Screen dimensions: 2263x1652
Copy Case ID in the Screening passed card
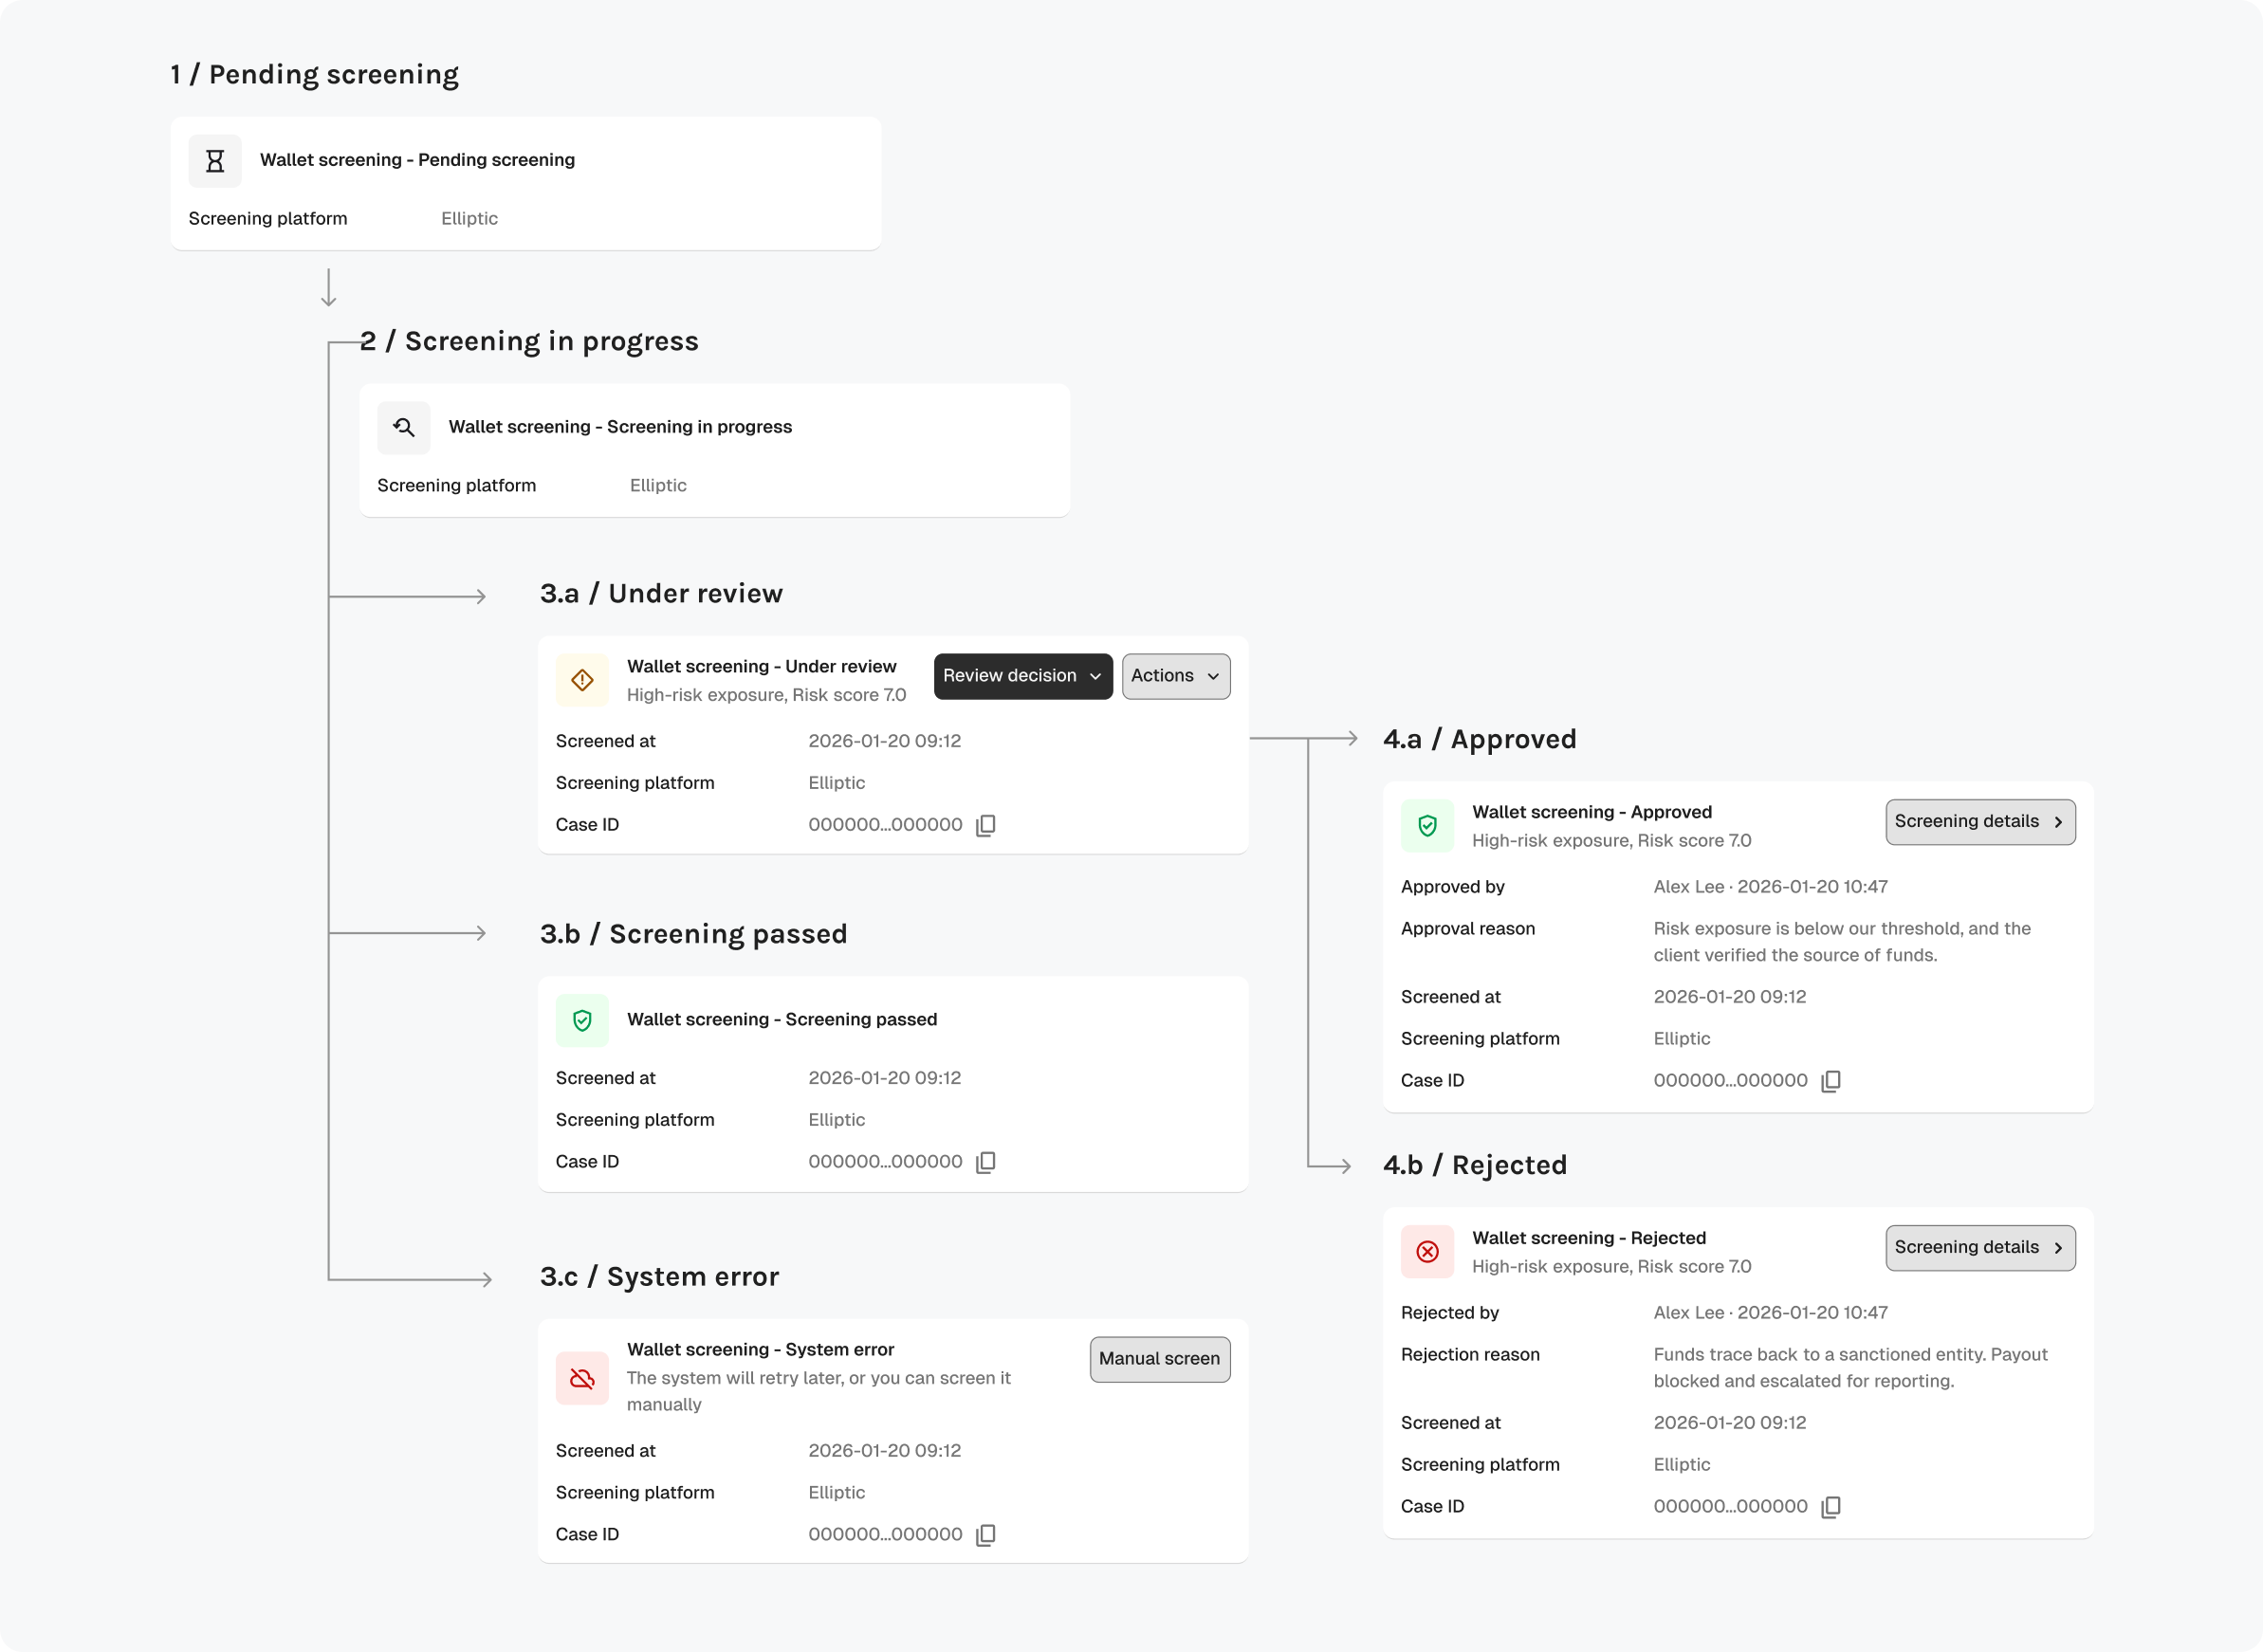point(986,1162)
